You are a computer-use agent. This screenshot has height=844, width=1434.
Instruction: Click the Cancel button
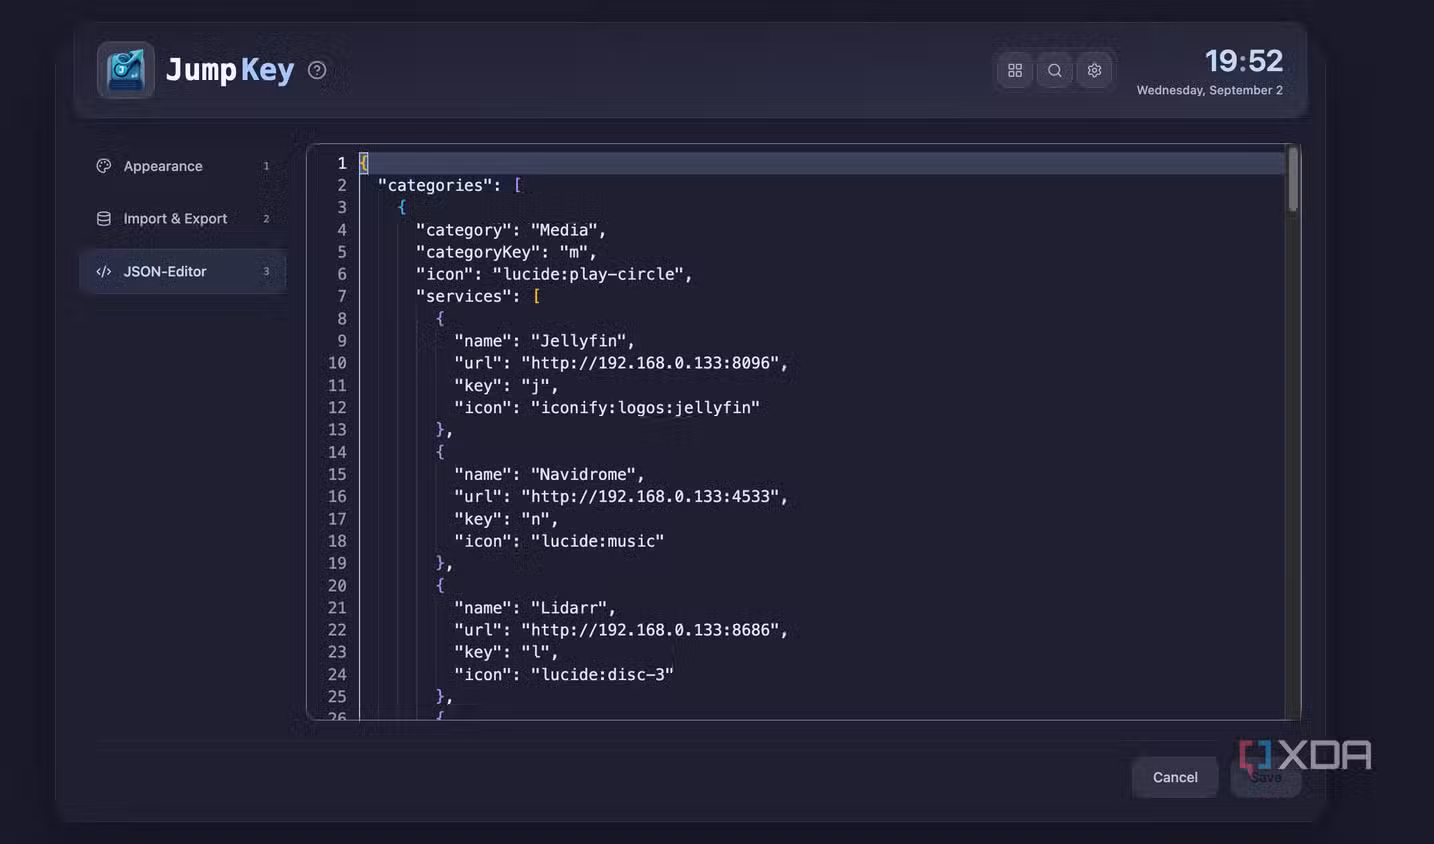tap(1175, 777)
